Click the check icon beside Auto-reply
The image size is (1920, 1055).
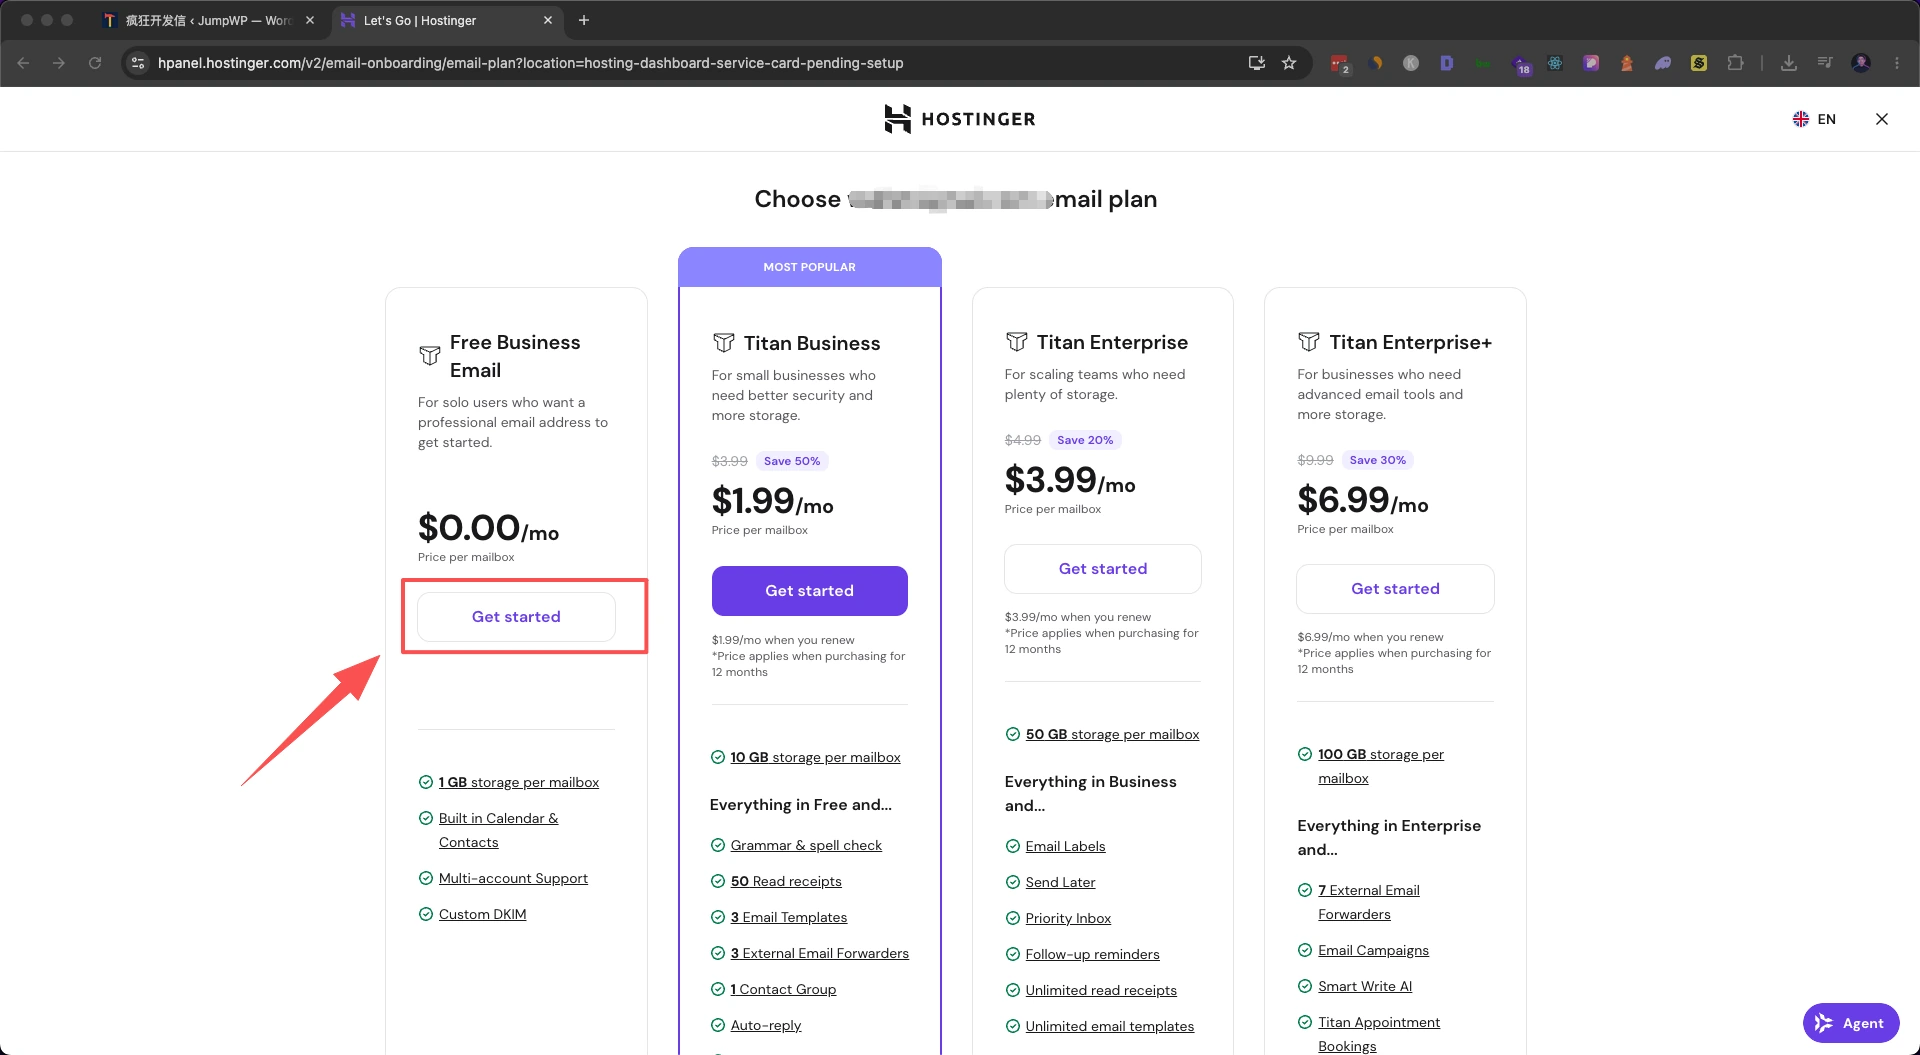[x=718, y=1026]
